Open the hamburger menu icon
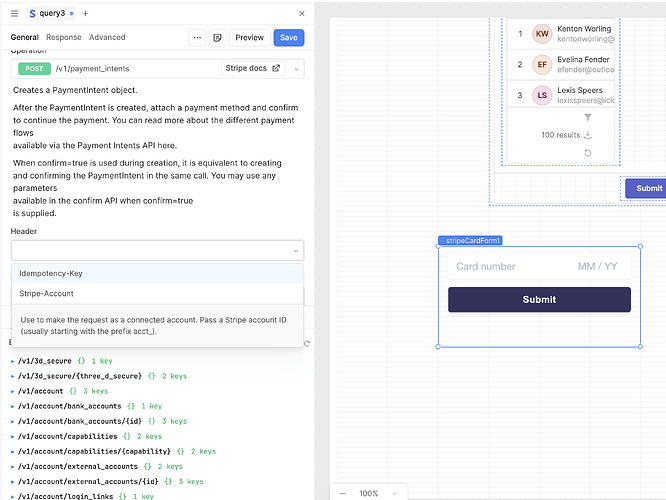This screenshot has width=666, height=500. (x=14, y=14)
